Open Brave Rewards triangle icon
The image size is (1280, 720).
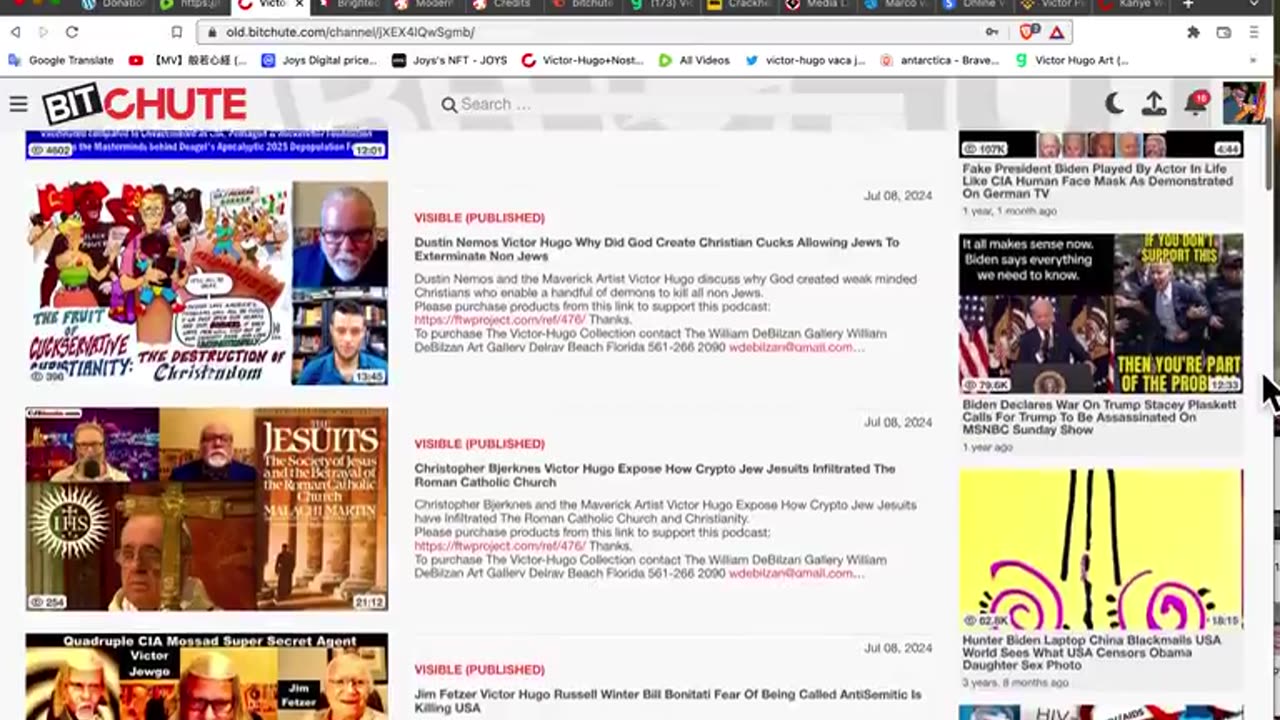(1057, 32)
